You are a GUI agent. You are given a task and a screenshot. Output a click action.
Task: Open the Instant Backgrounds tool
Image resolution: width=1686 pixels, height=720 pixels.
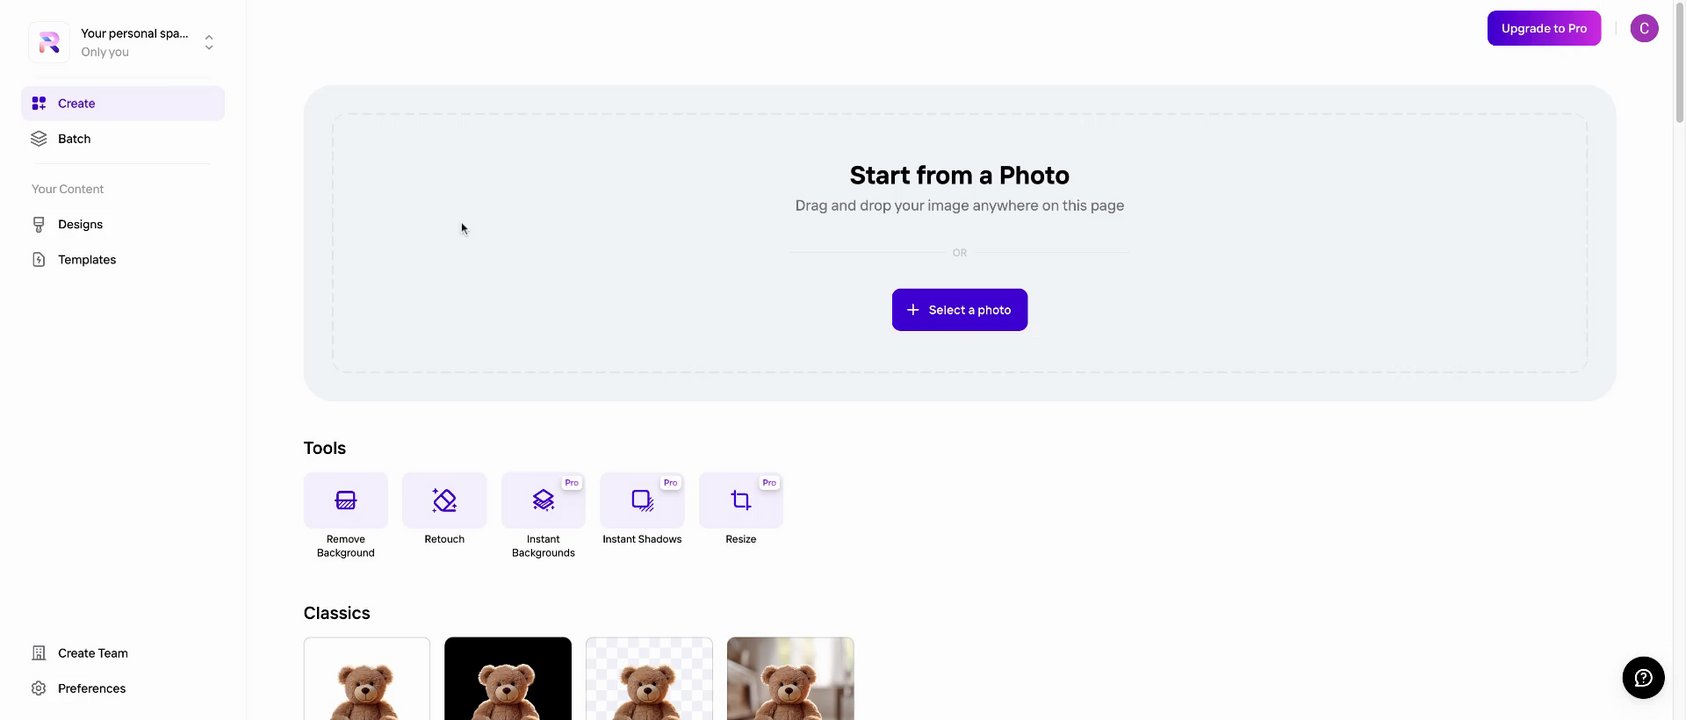pos(543,500)
